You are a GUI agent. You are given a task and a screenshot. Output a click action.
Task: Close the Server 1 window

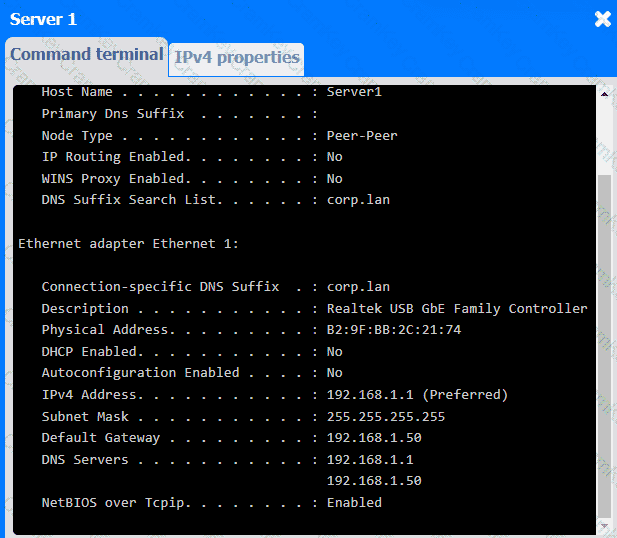coord(602,19)
